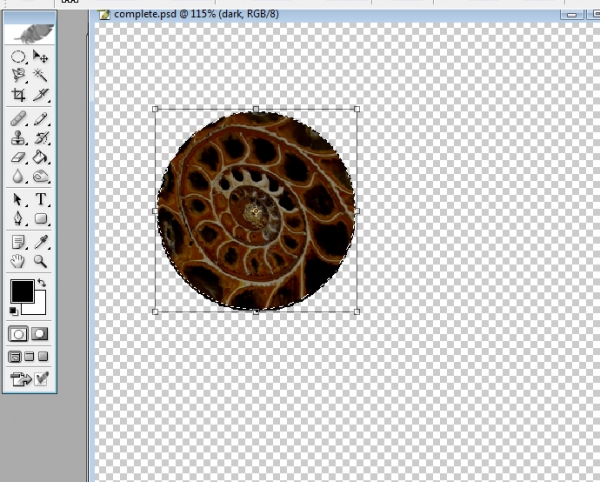Image resolution: width=600 pixels, height=482 pixels.
Task: Select the Slice tool
Action: click(40, 94)
